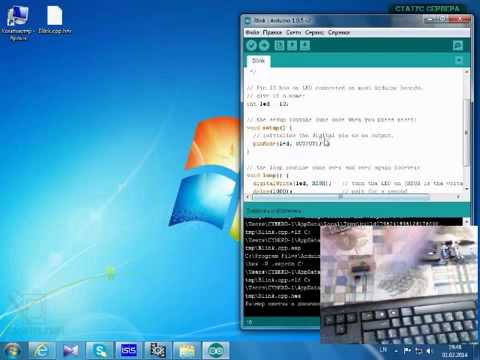480x360 pixels.
Task: Create a new sketch with the New icon
Action: (279, 45)
